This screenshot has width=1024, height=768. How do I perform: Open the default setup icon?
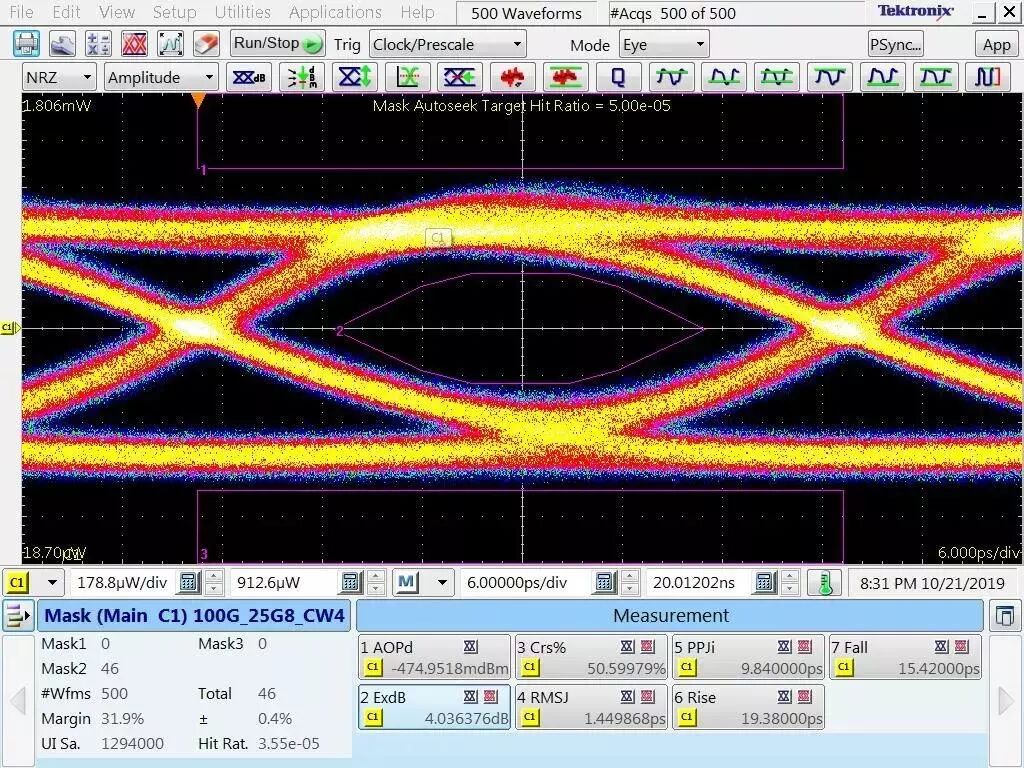(62, 44)
